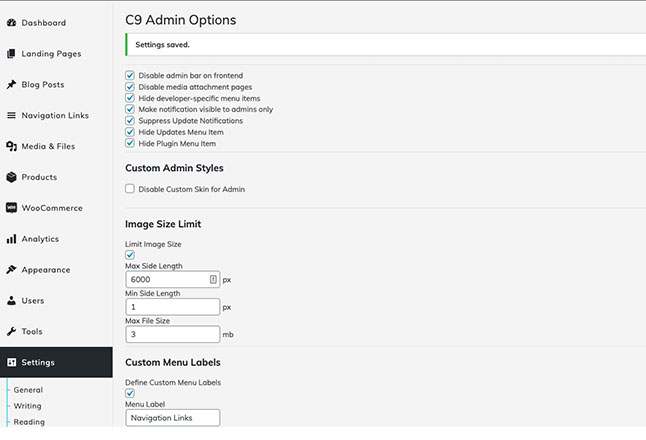Click the Analytics bar chart icon
The width and height of the screenshot is (646, 440).
pyautogui.click(x=12, y=239)
